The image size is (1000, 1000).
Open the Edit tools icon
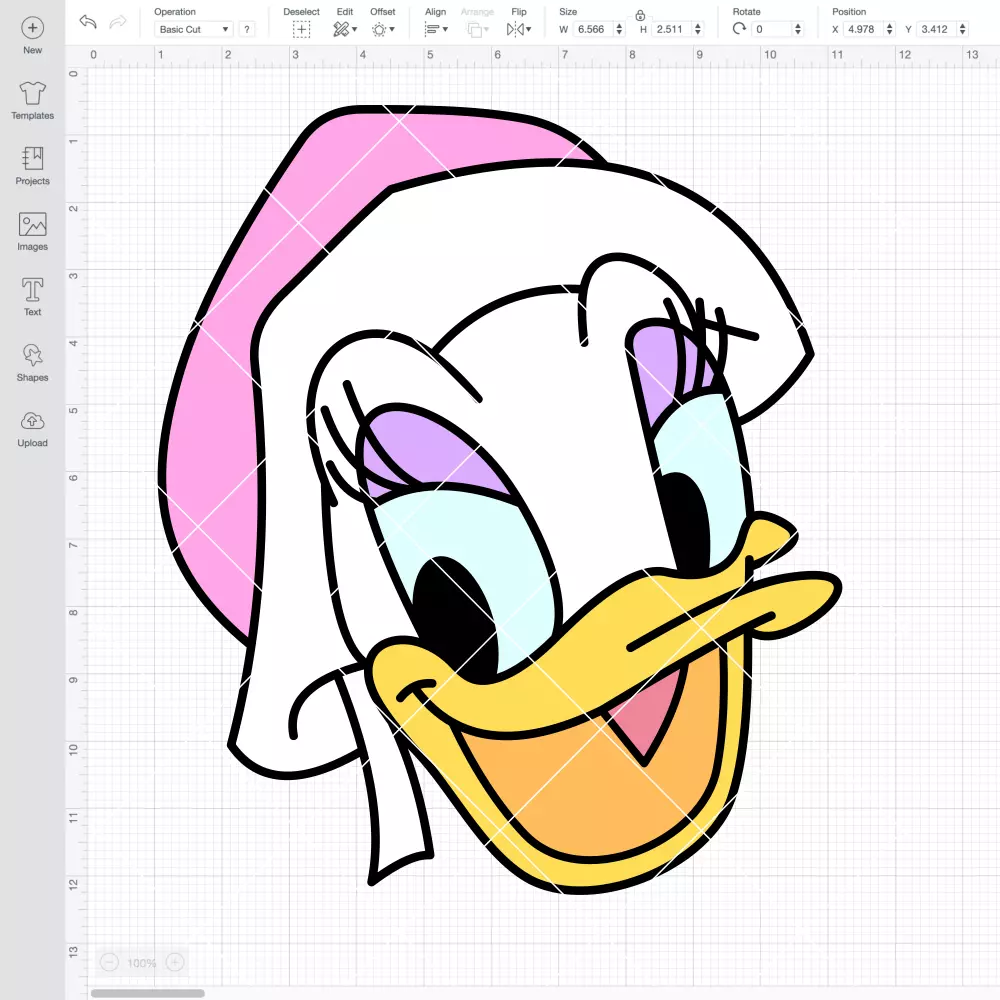(x=341, y=29)
